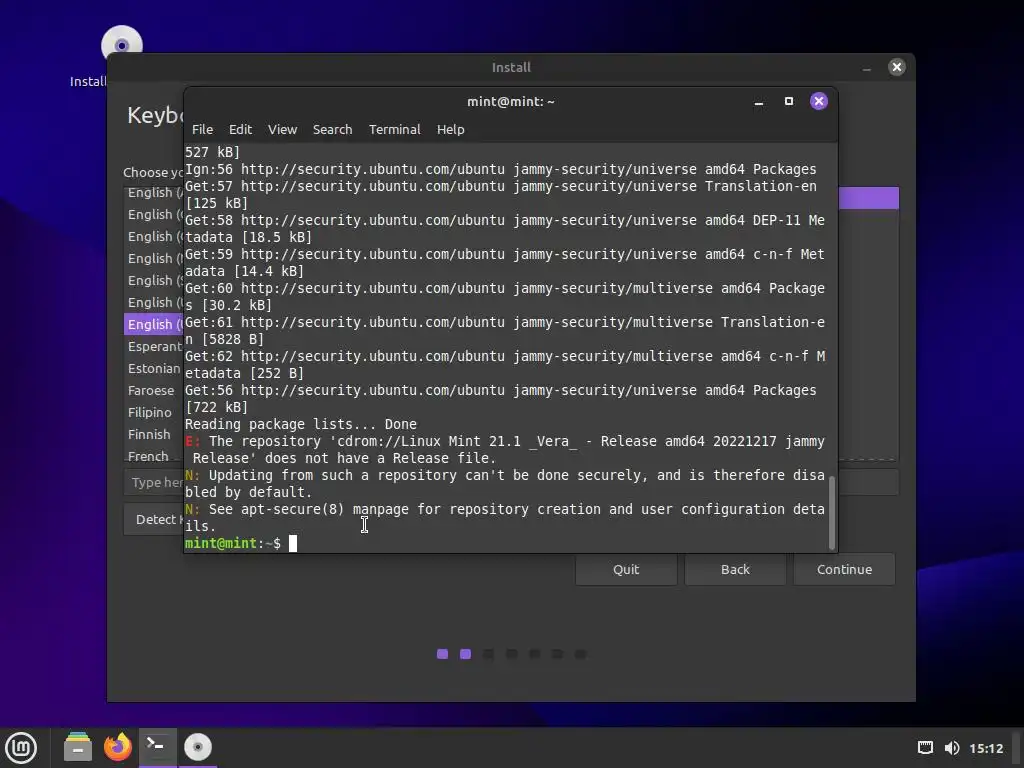This screenshot has width=1024, height=768.
Task: Close the mint@mint terminal window
Action: click(819, 101)
